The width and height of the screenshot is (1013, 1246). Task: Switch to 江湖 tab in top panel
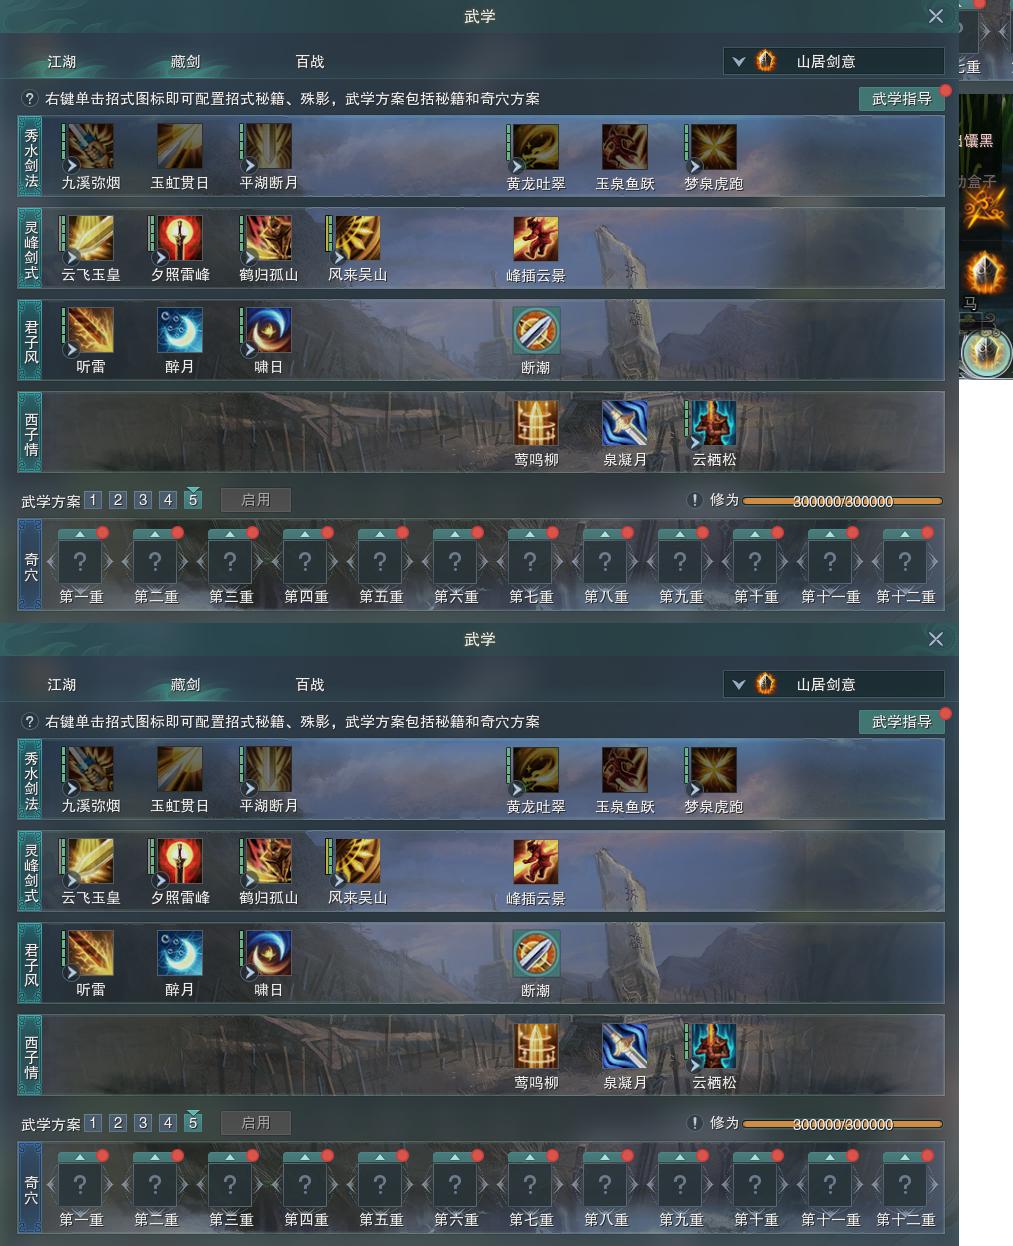point(62,61)
